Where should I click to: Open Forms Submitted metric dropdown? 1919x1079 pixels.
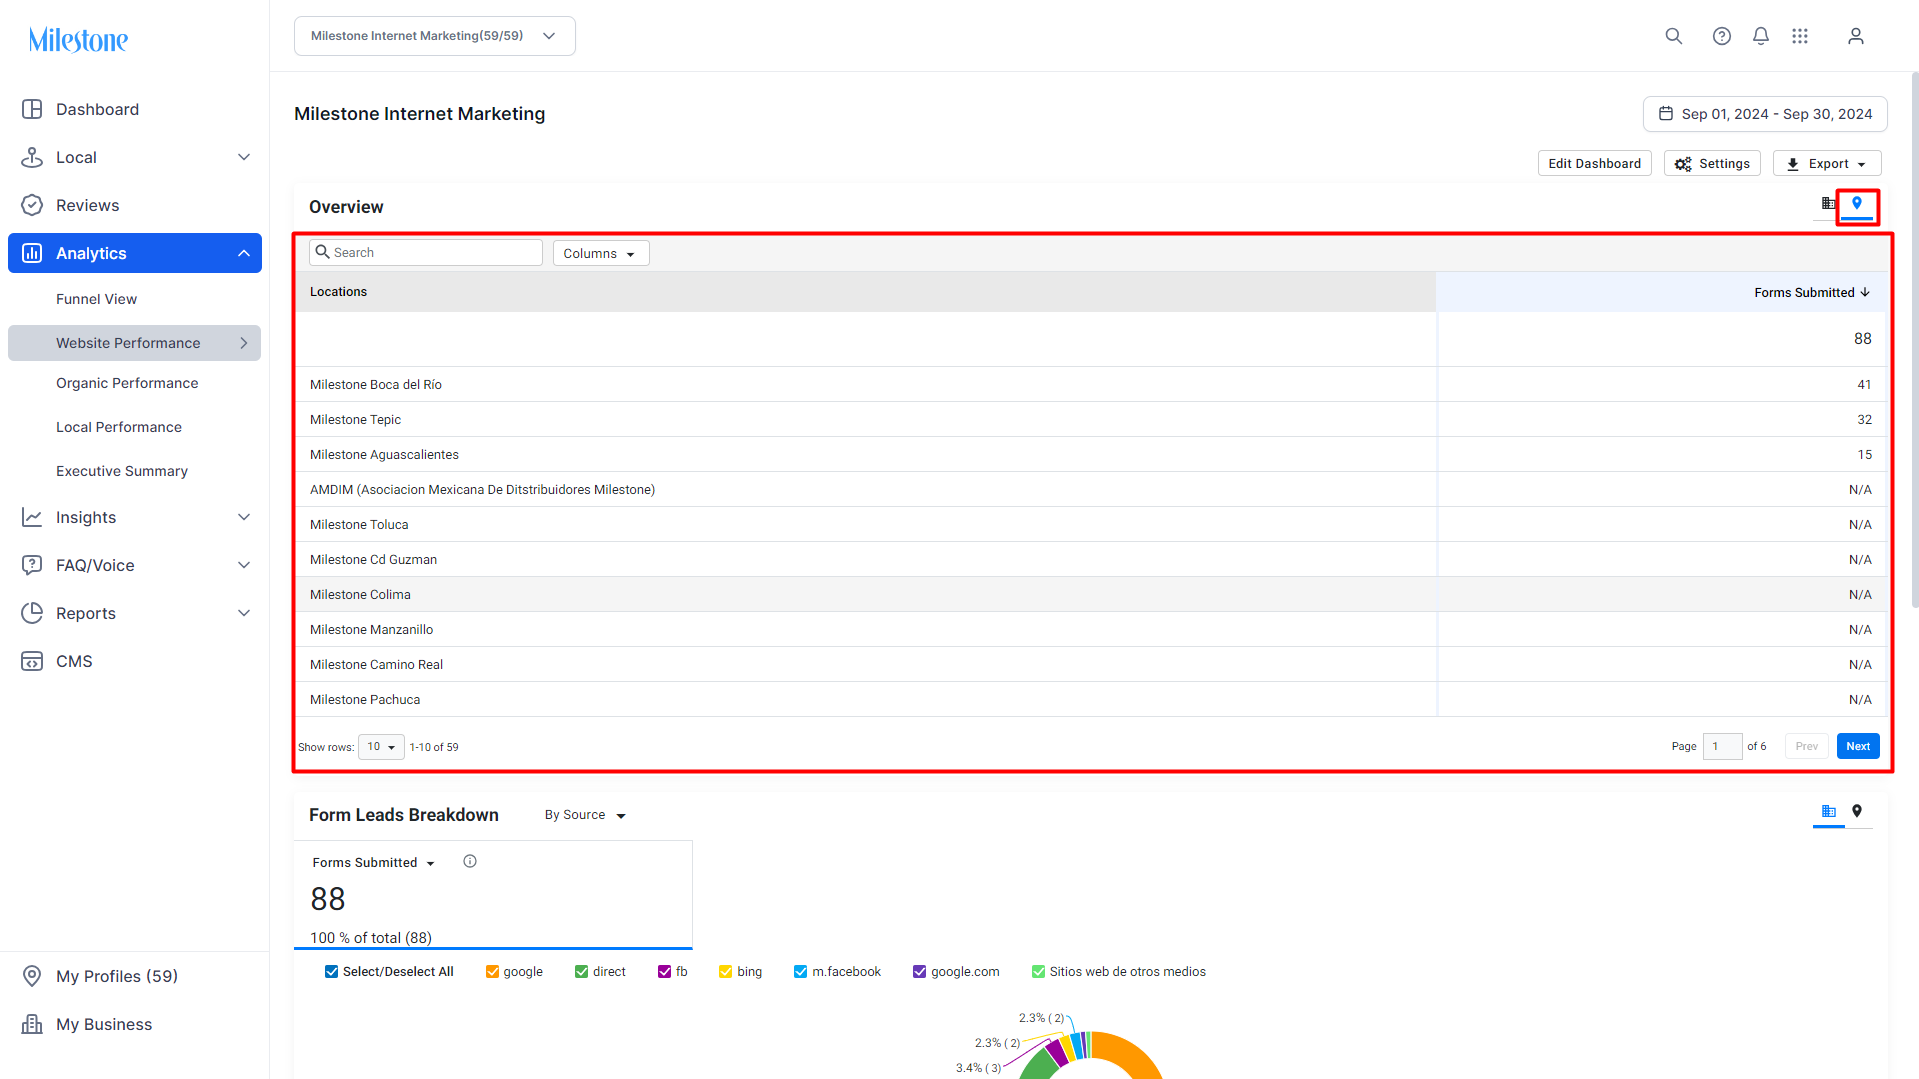click(374, 862)
